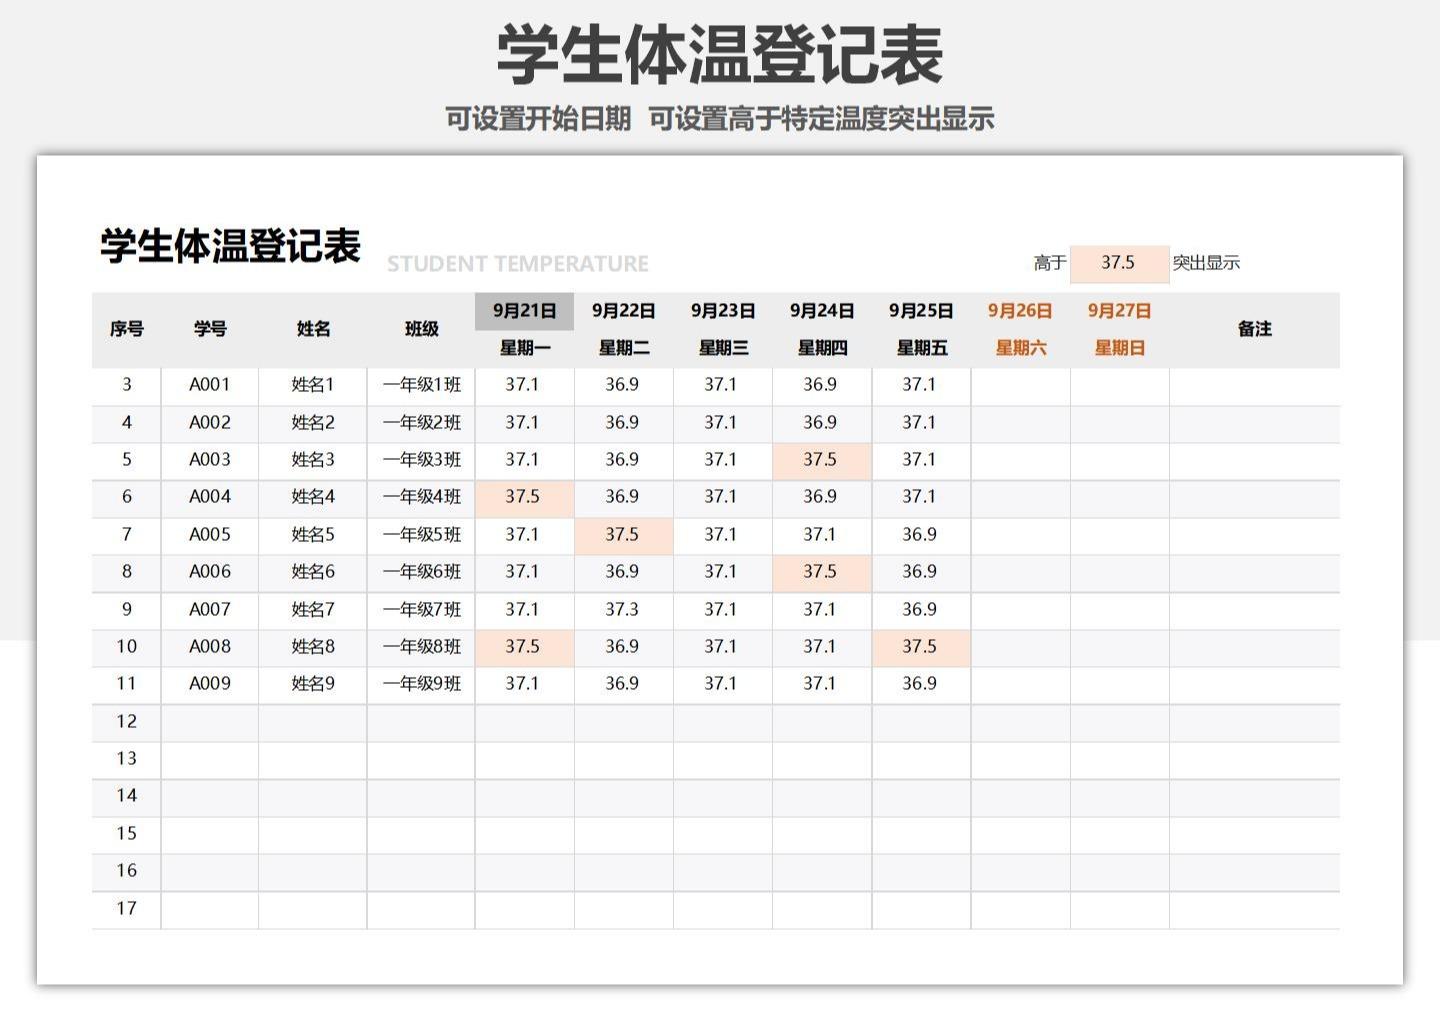
Task: Select class cell 一年级7班
Action: (421, 610)
